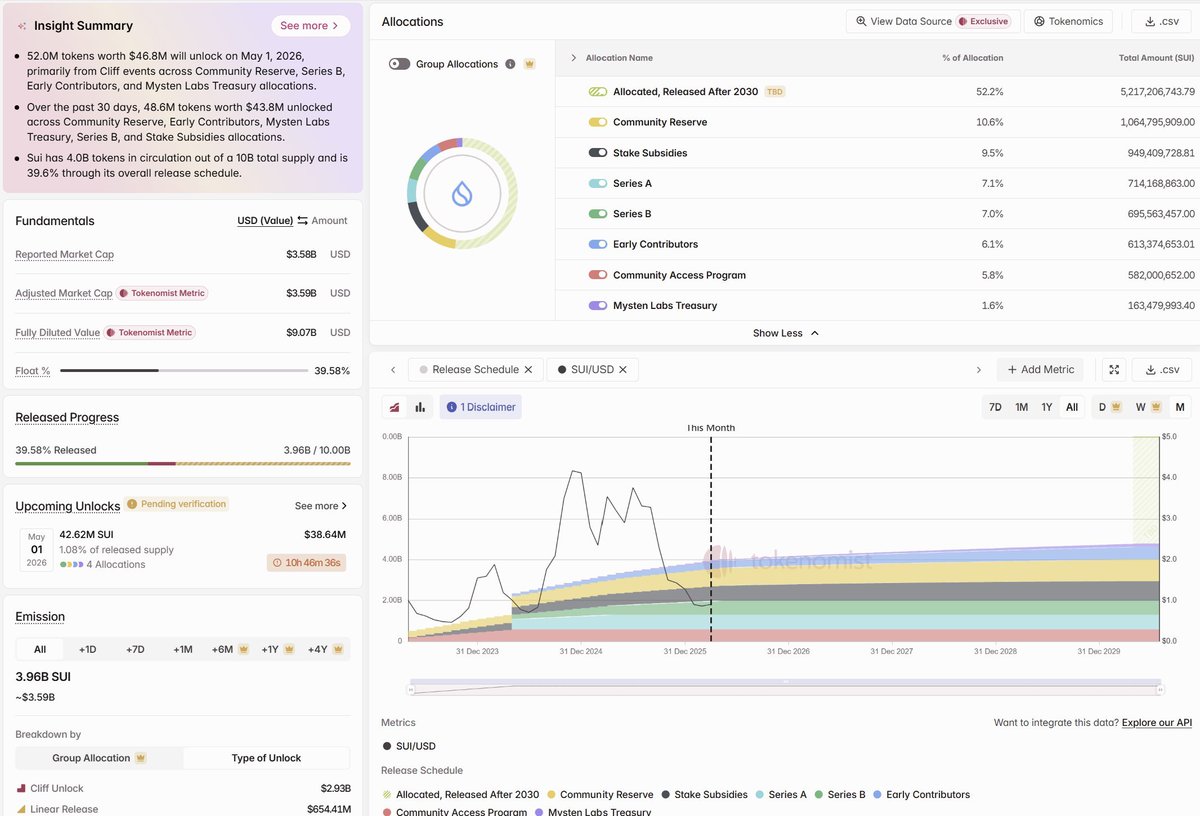
Task: Switch Fundamentals to USD (Value)
Action: tap(265, 221)
